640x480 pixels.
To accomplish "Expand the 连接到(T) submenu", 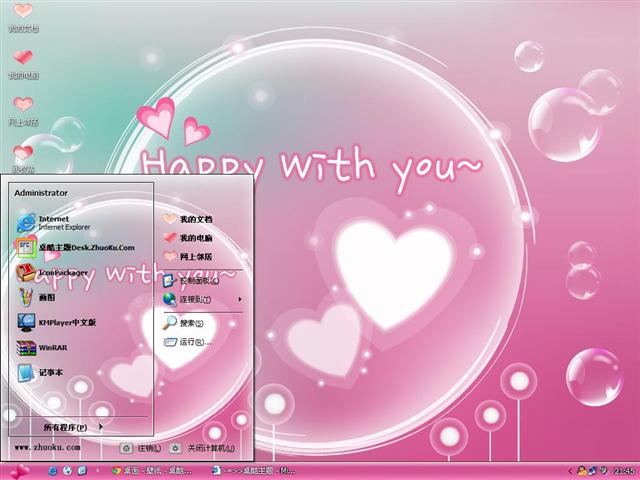I will (x=202, y=299).
